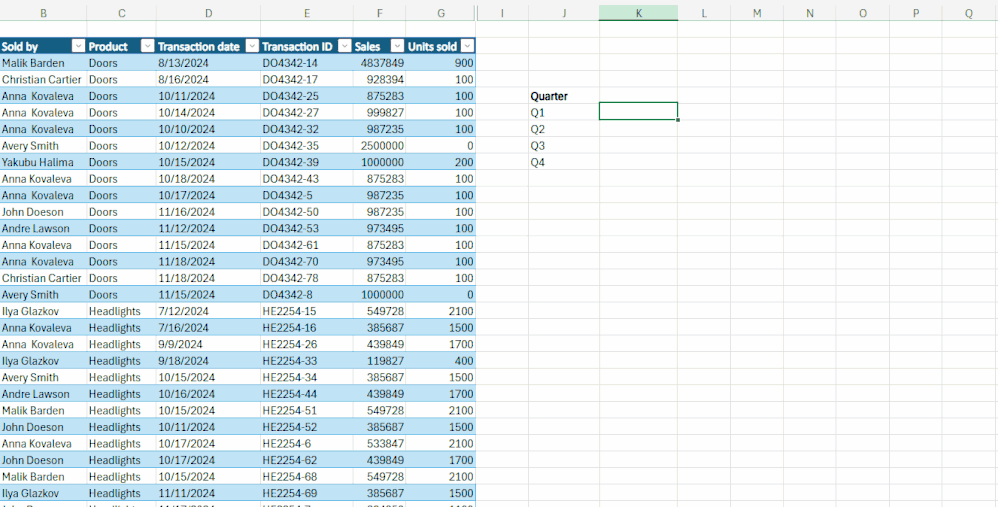
Task: Open the Transaction ID filter dropdown
Action: pos(345,46)
